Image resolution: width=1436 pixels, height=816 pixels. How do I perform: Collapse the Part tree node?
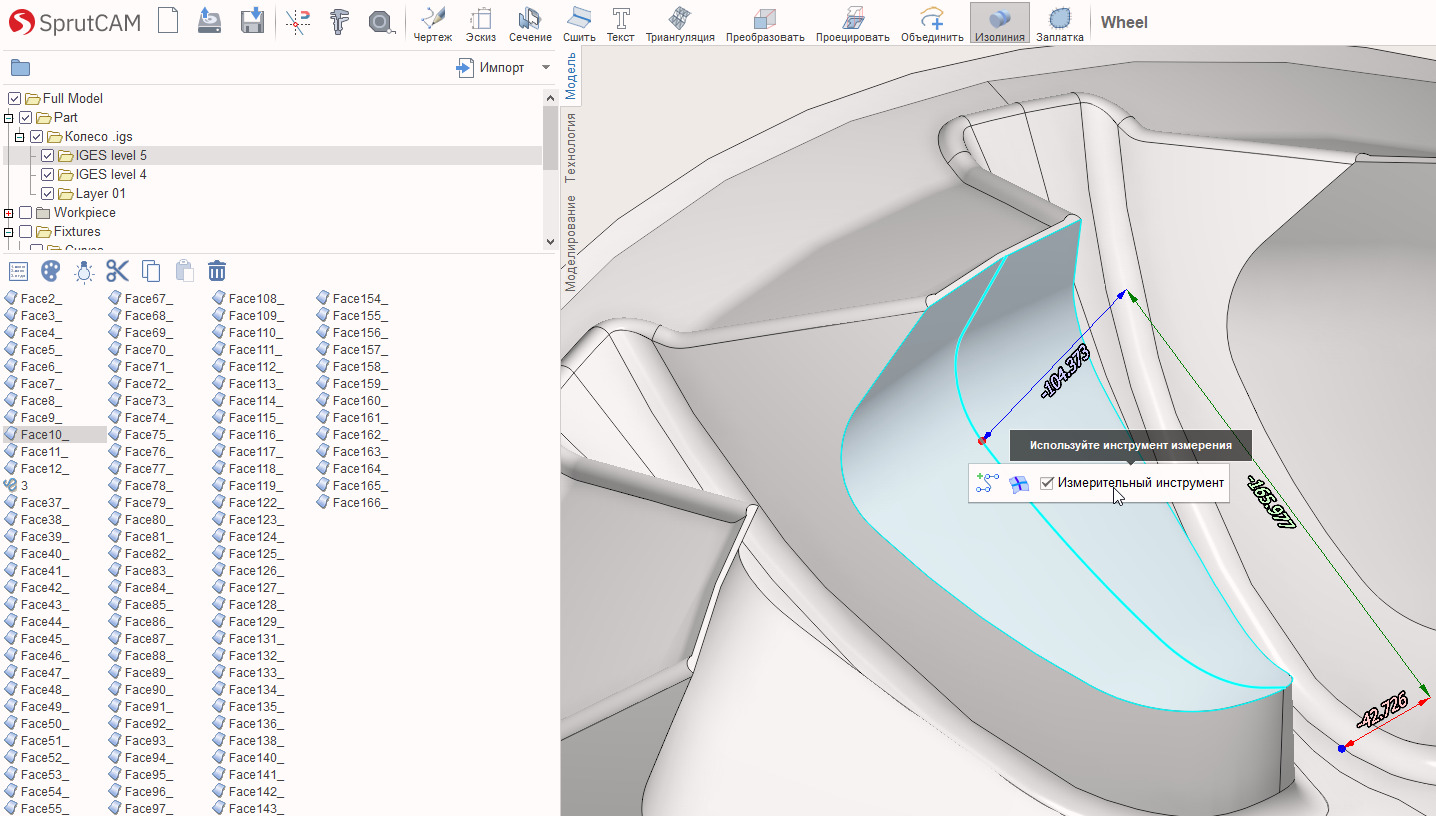(x=9, y=118)
